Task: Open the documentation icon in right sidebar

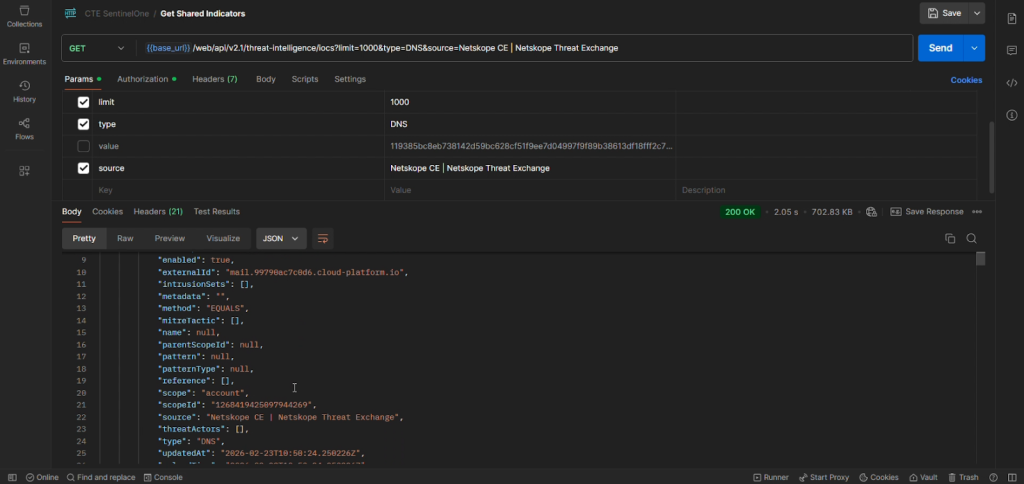Action: click(x=1012, y=18)
